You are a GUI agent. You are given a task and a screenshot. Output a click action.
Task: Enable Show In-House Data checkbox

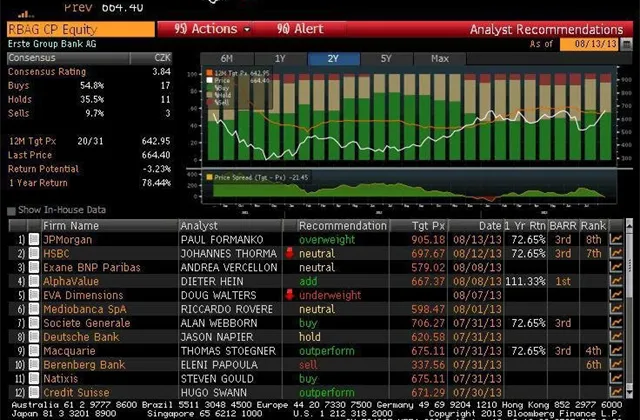pos(11,211)
